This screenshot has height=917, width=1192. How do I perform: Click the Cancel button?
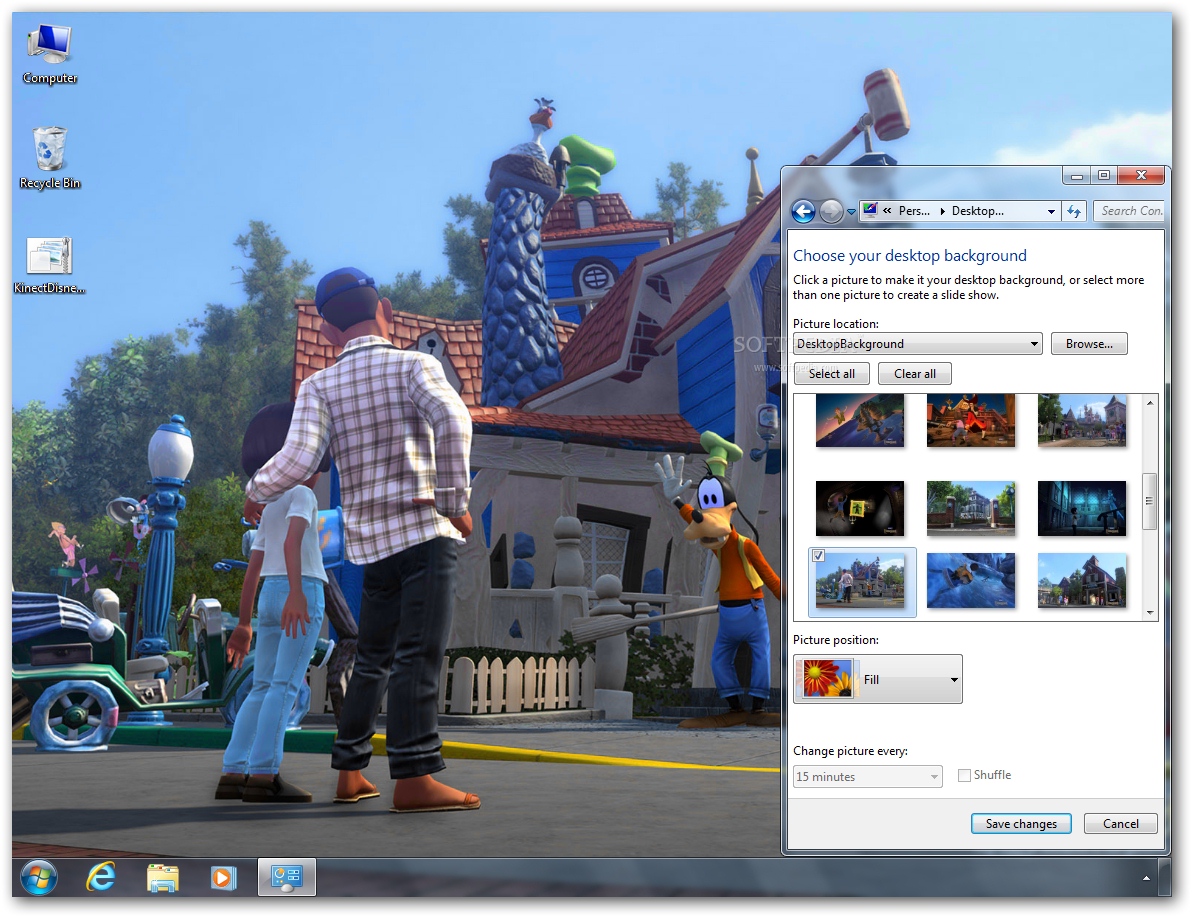point(1121,823)
